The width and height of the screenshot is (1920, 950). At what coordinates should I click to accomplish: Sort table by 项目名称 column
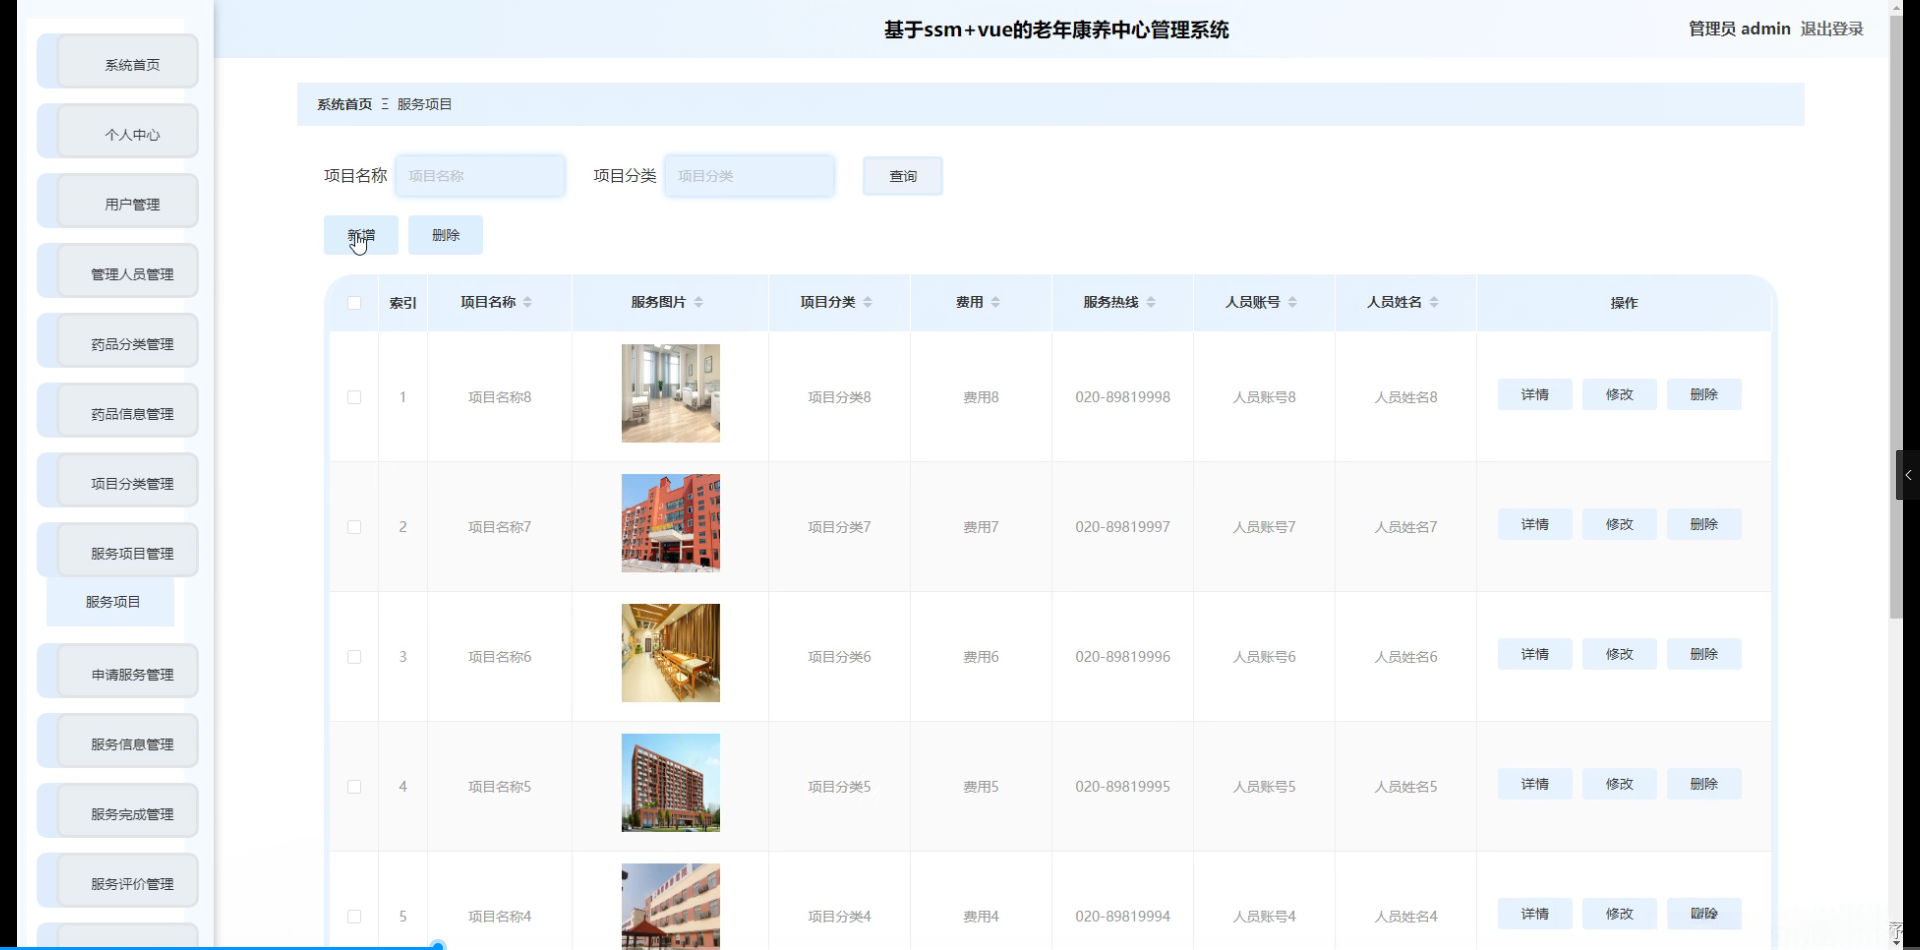[x=527, y=302]
